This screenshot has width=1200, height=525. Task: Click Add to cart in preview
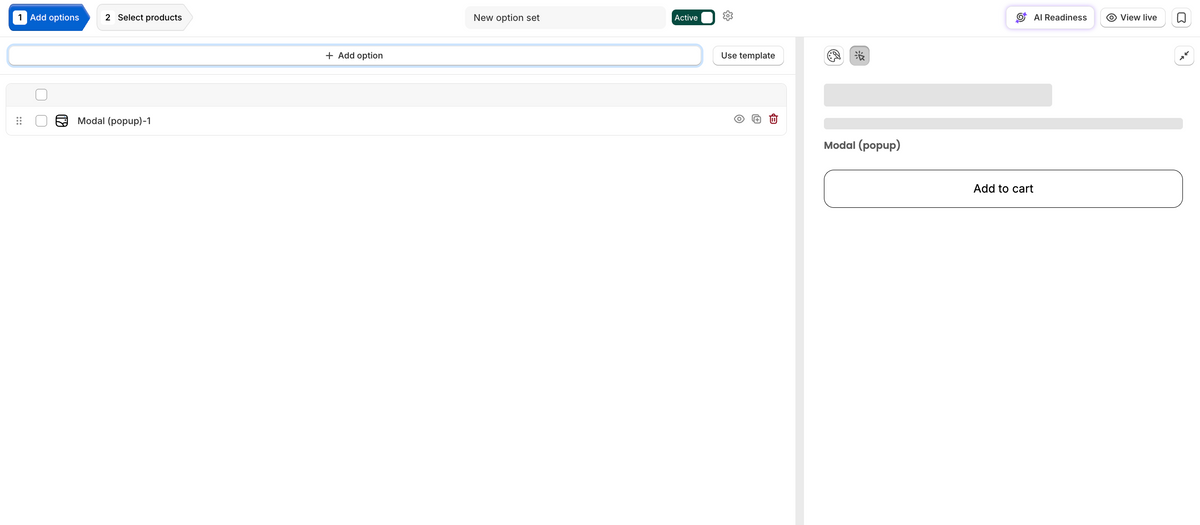click(1003, 189)
